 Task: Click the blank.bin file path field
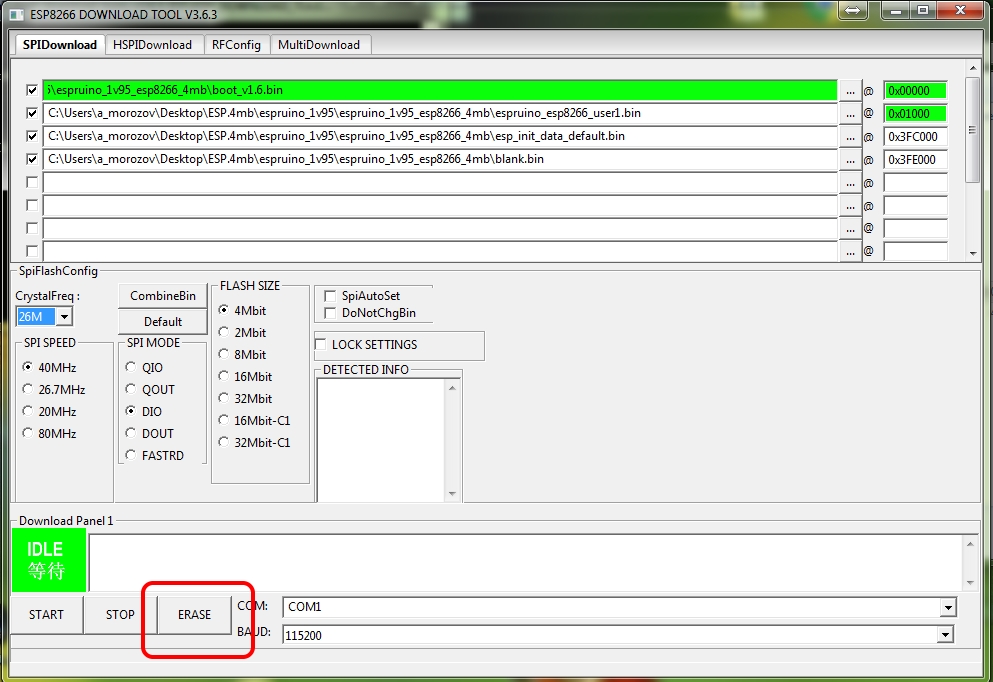coord(440,159)
